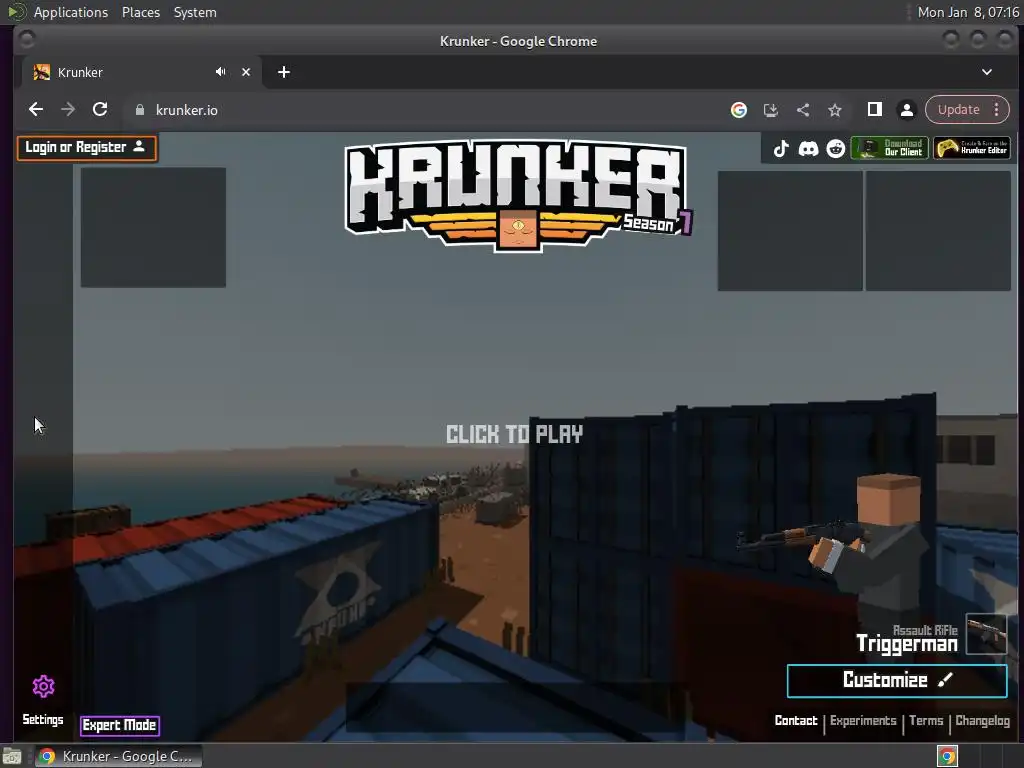Open Chrome profile avatar
Viewport: 1024px width, 768px height.
click(906, 110)
